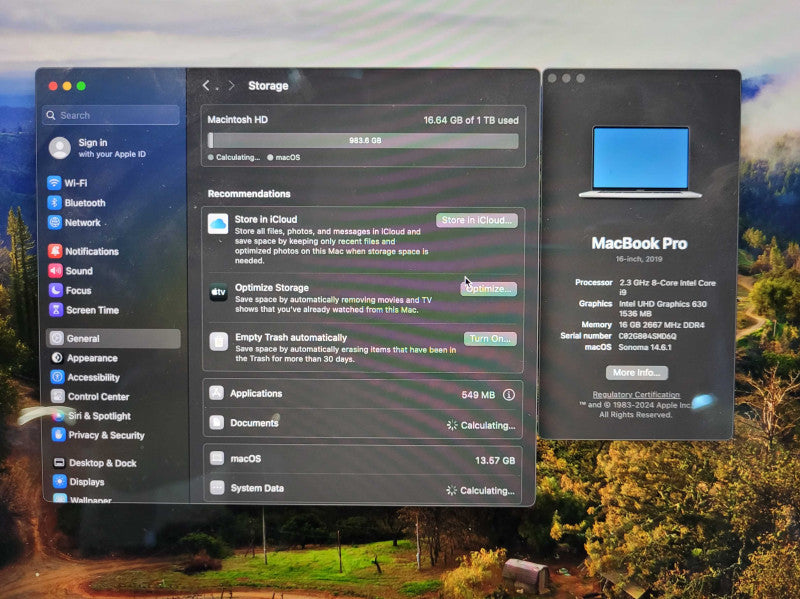Viewport: 800px width, 599px height.
Task: Click the iCloud icon in Recommendations
Action: [218, 224]
